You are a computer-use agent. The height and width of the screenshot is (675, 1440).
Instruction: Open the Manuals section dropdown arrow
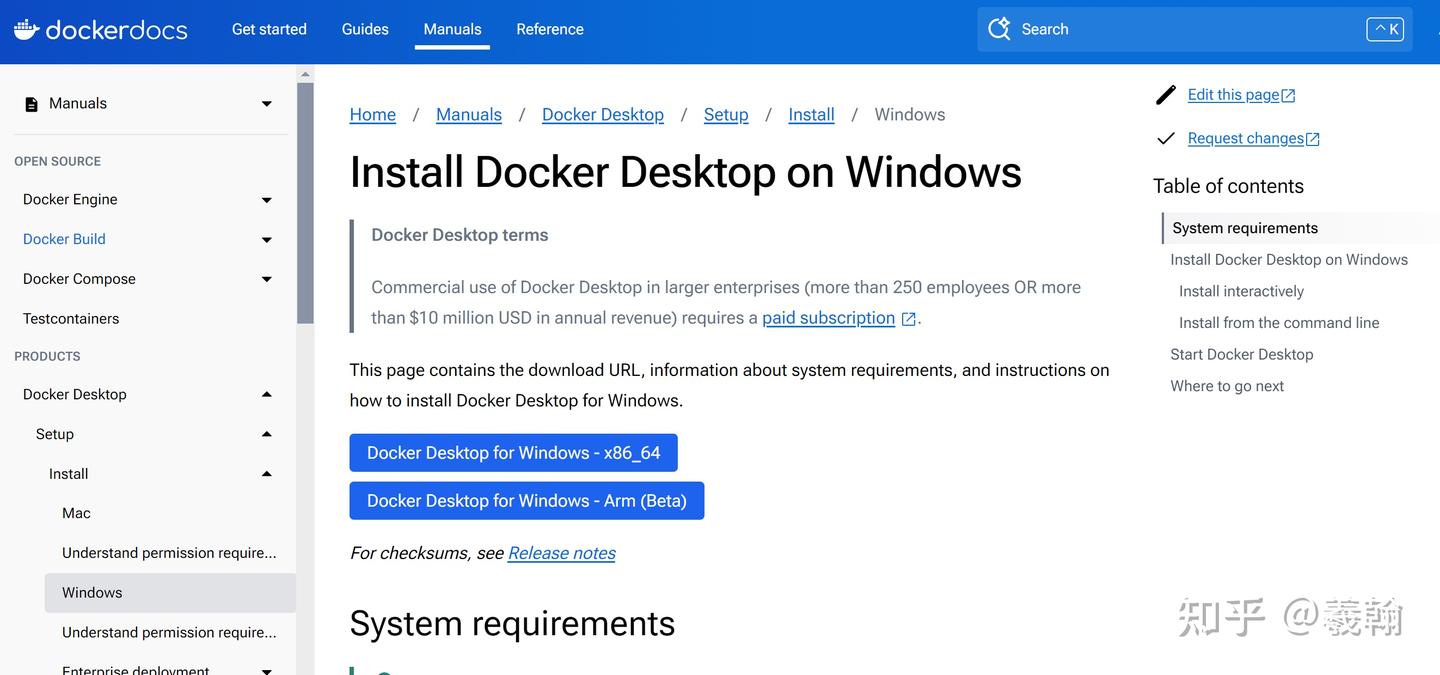click(x=267, y=104)
